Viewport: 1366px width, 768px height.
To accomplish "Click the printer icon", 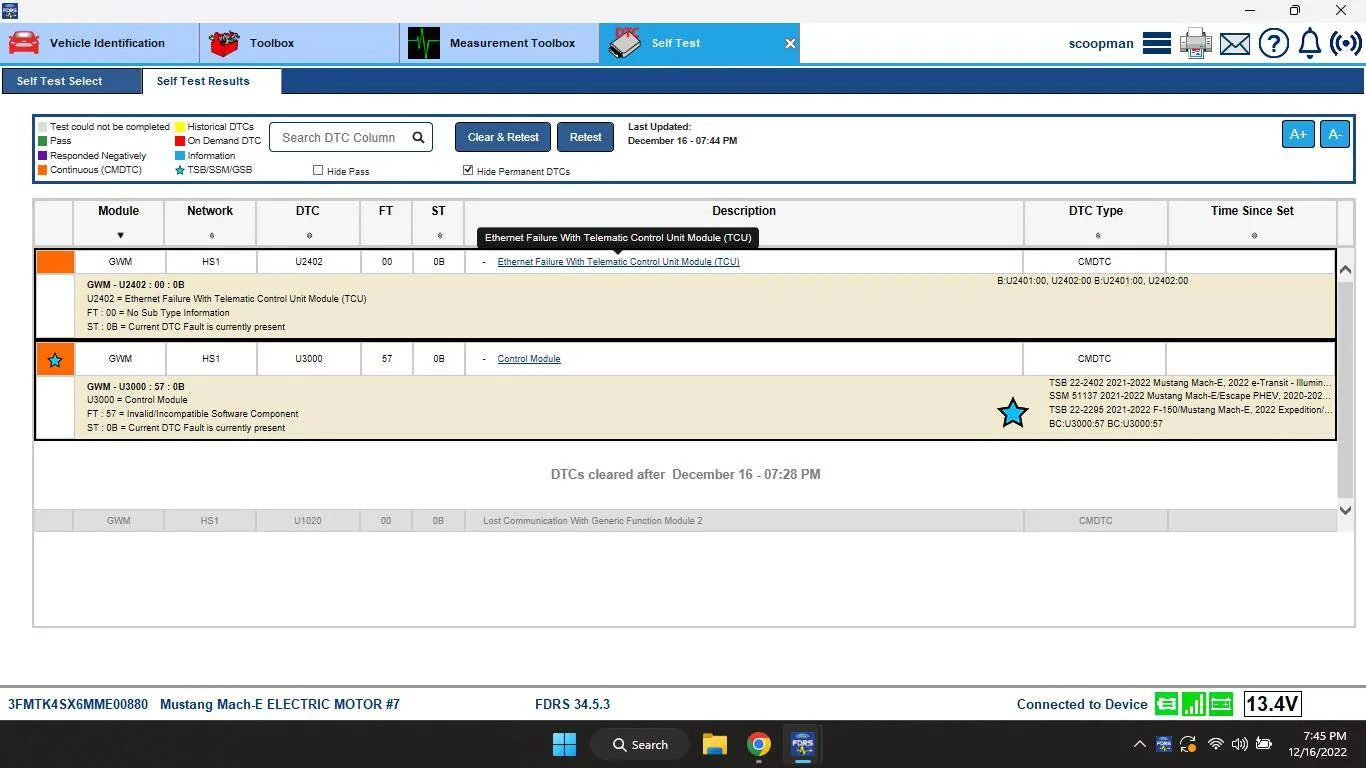I will 1195,43.
